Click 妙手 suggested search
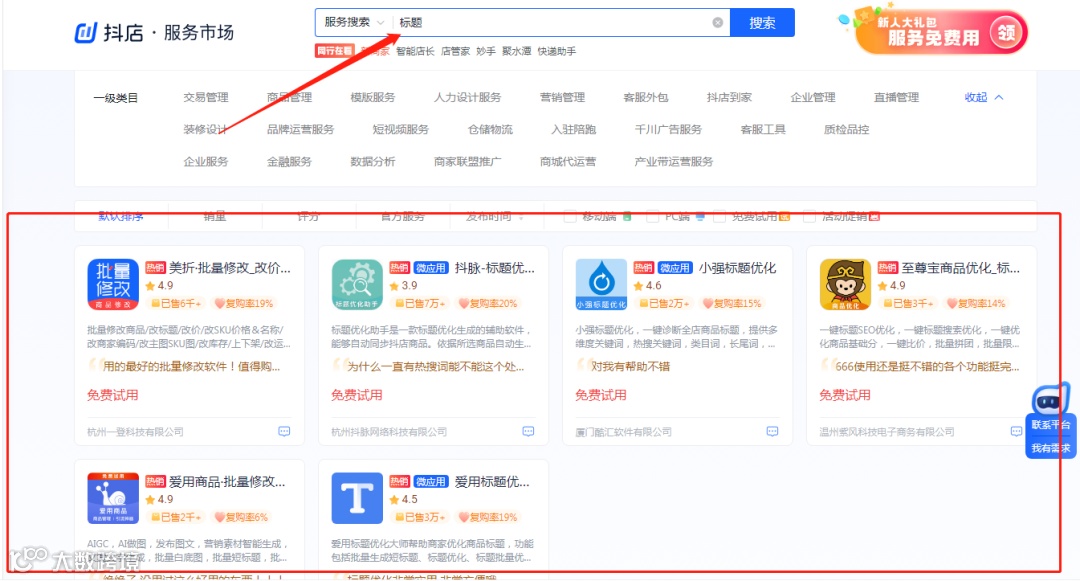This screenshot has height=581, width=1080. (x=486, y=51)
